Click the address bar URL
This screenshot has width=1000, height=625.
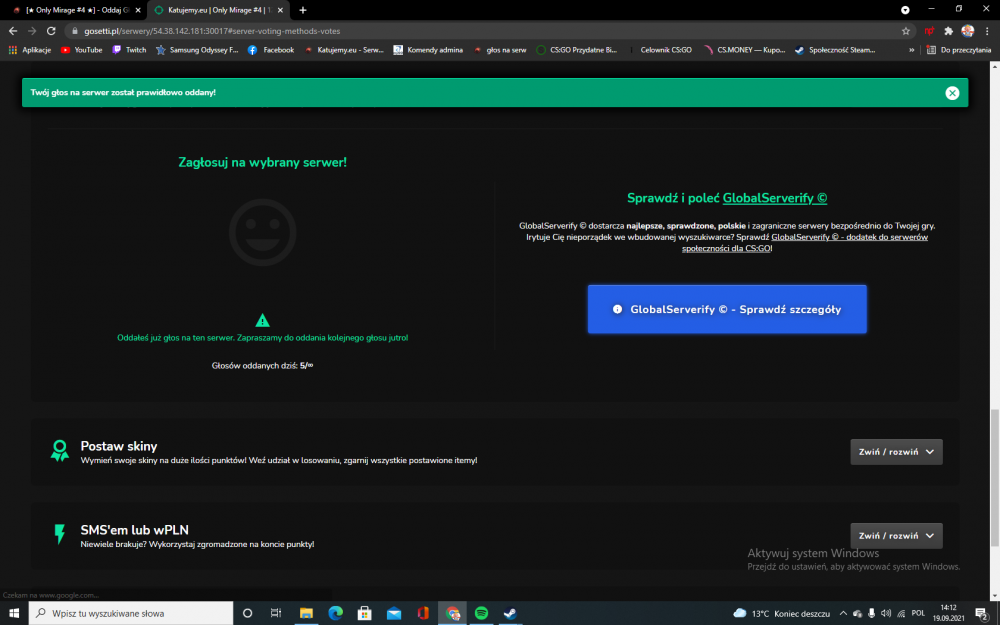click(x=212, y=31)
